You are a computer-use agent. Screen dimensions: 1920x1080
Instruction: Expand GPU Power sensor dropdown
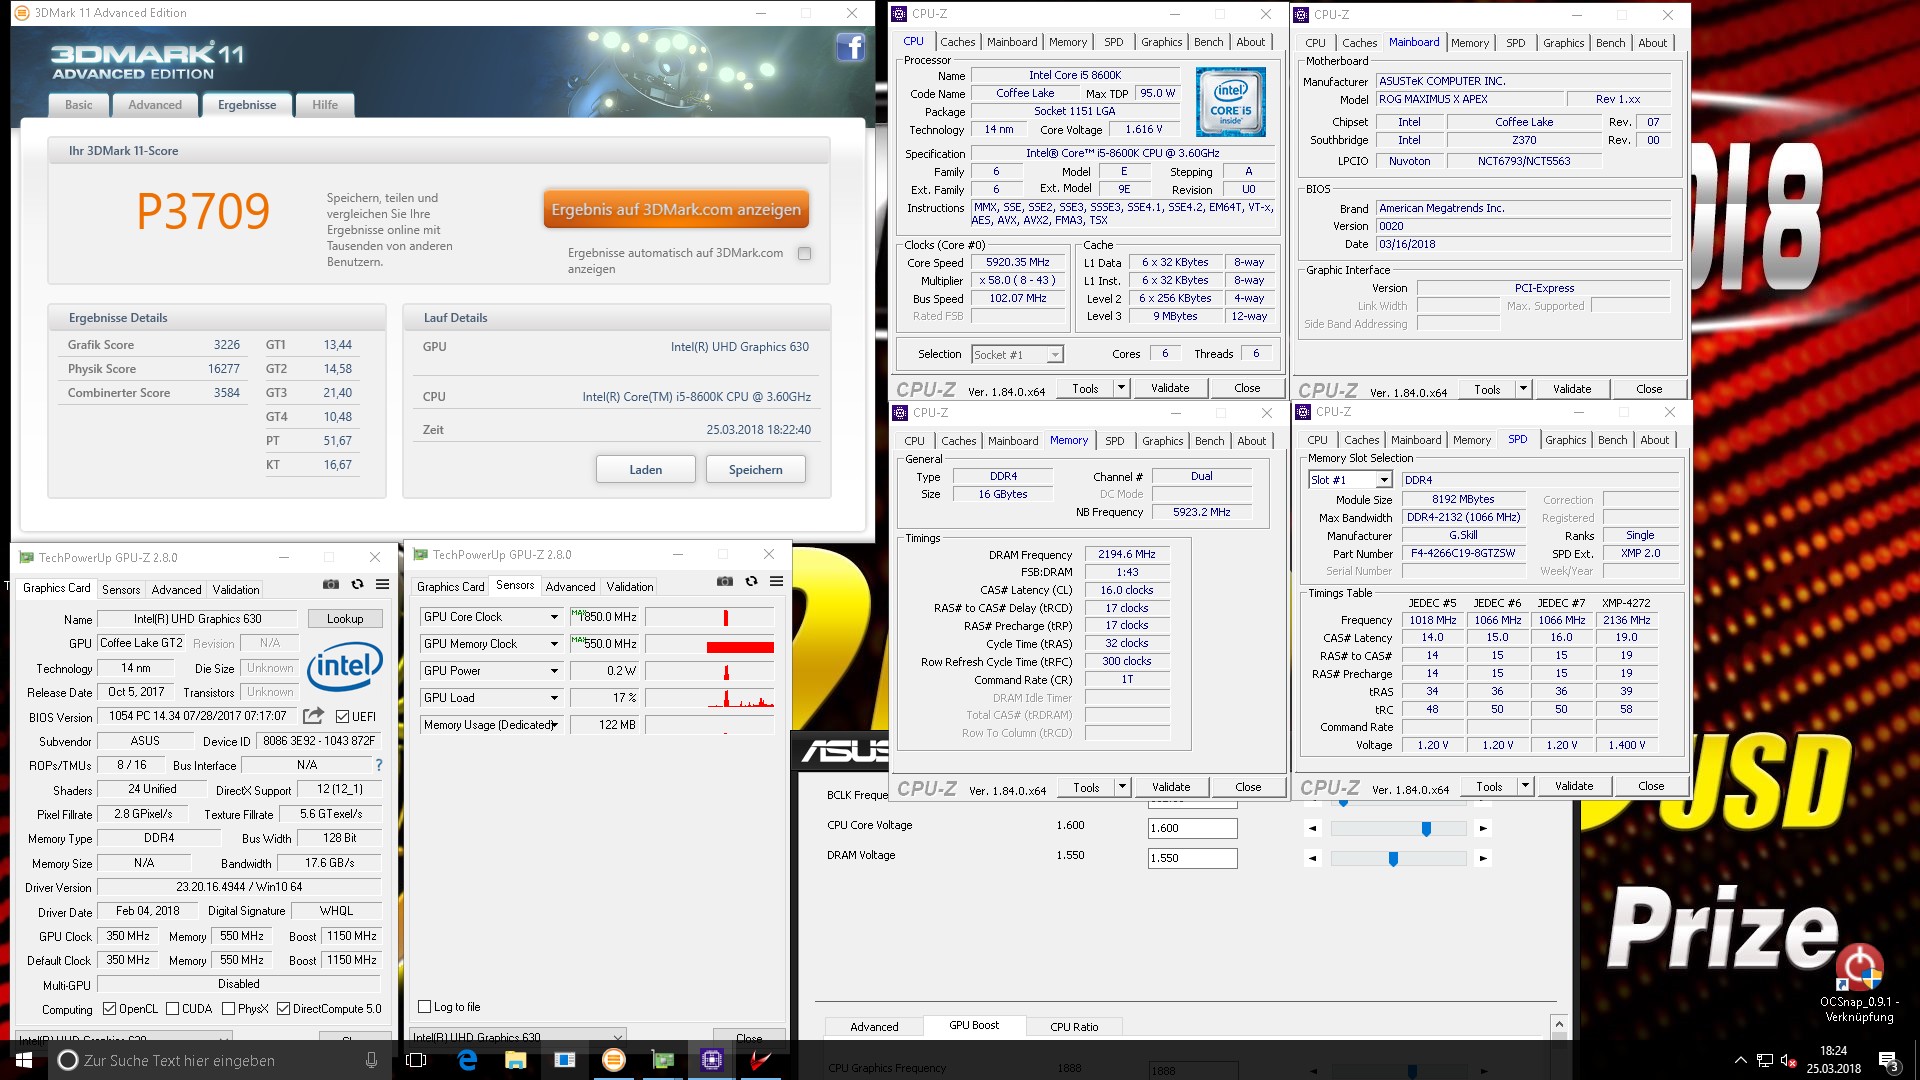554,671
